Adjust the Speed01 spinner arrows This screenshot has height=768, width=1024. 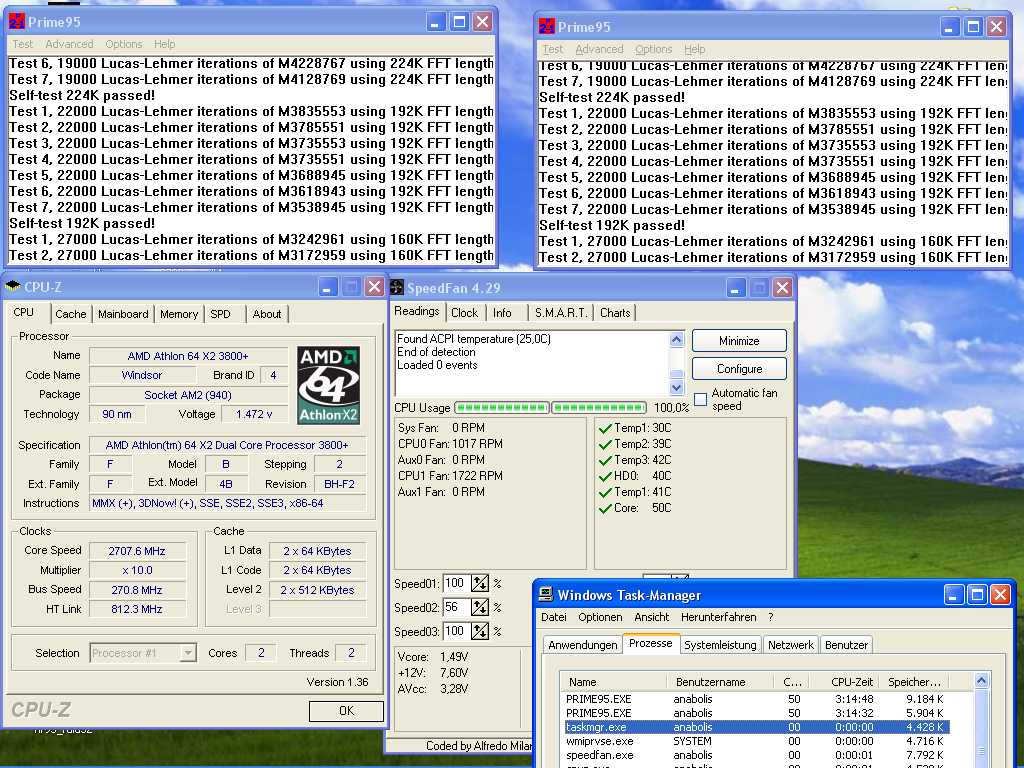coord(479,583)
